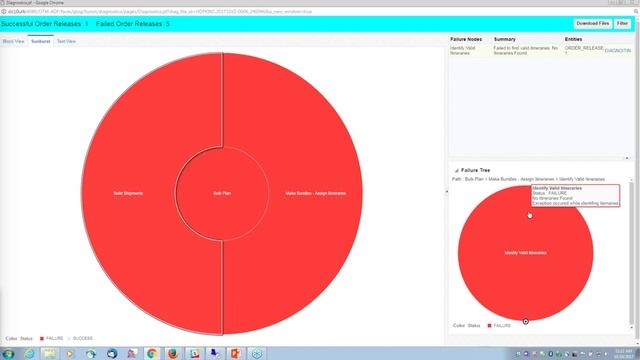Click the taskbar clock
The height and width of the screenshot is (360, 640).
623,354
